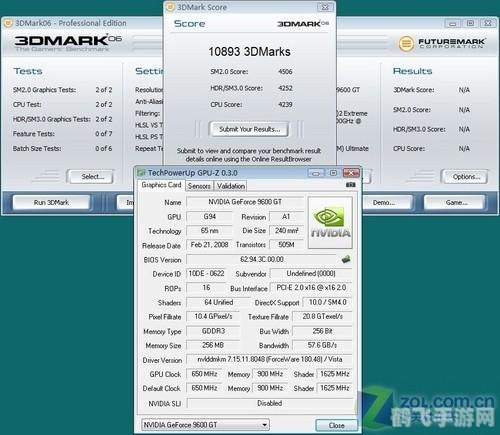Click the Close button in GPU-Z
Image resolution: width=500 pixels, height=435 pixels.
pos(336,425)
